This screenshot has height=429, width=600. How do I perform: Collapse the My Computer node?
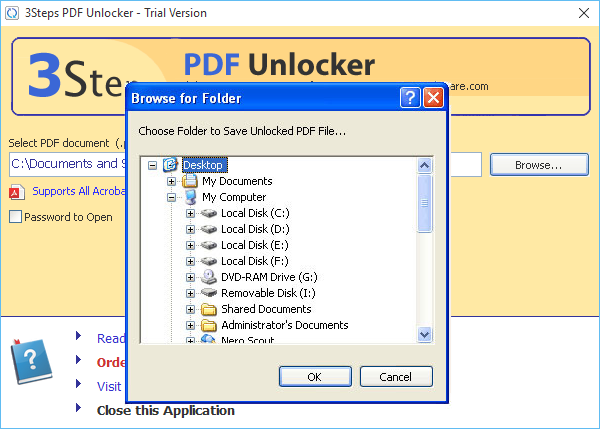click(x=171, y=197)
